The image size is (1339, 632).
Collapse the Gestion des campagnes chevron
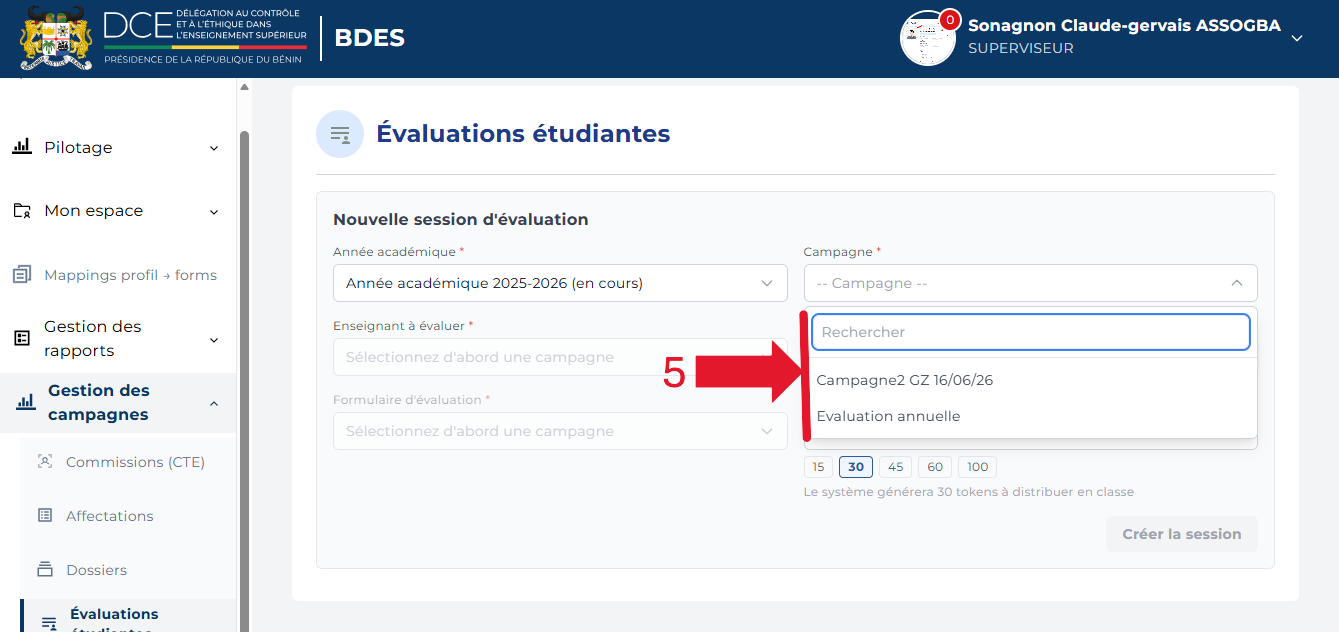point(214,403)
